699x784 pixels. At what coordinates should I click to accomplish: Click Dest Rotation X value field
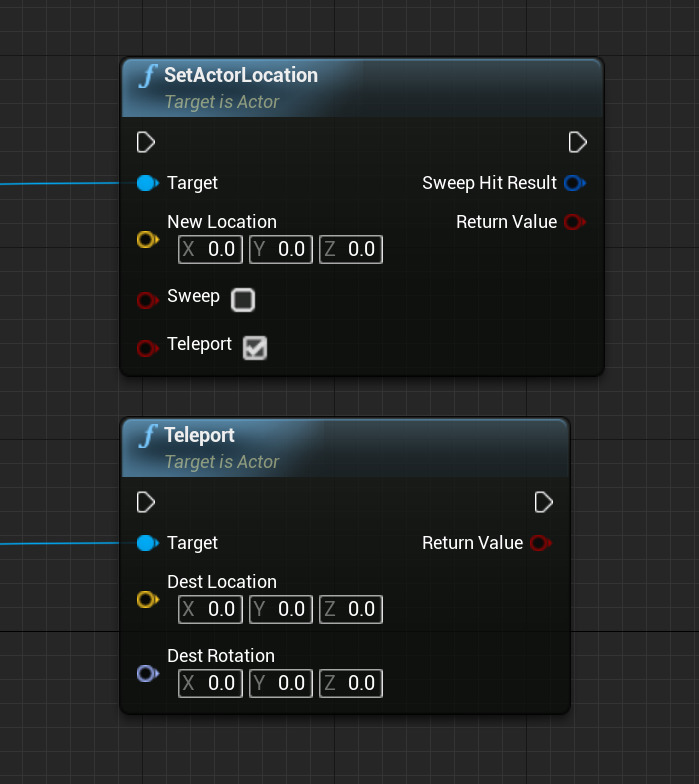[210, 683]
